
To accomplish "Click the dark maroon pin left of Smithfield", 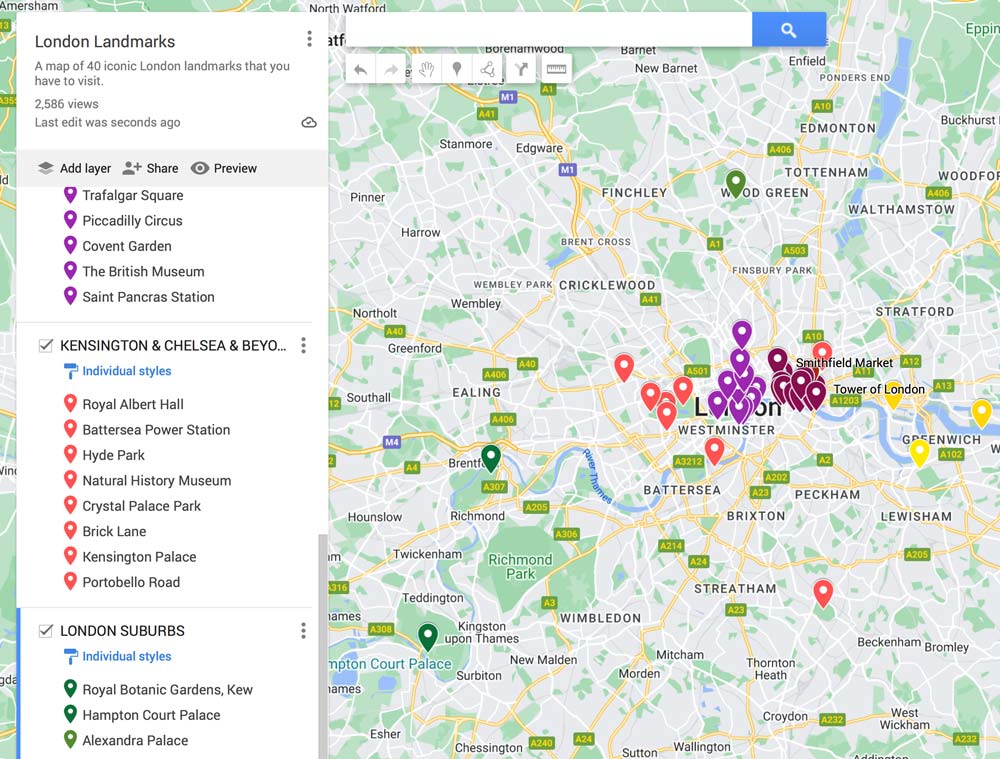I will [x=777, y=360].
